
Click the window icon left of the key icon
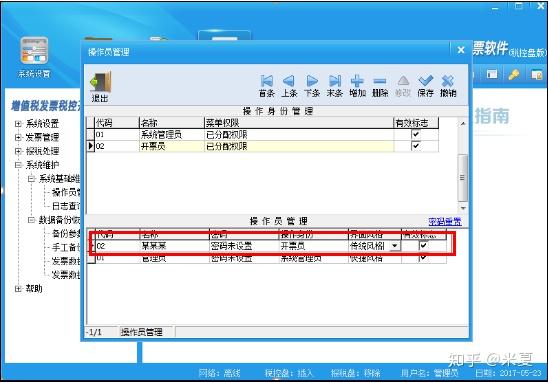[492, 74]
